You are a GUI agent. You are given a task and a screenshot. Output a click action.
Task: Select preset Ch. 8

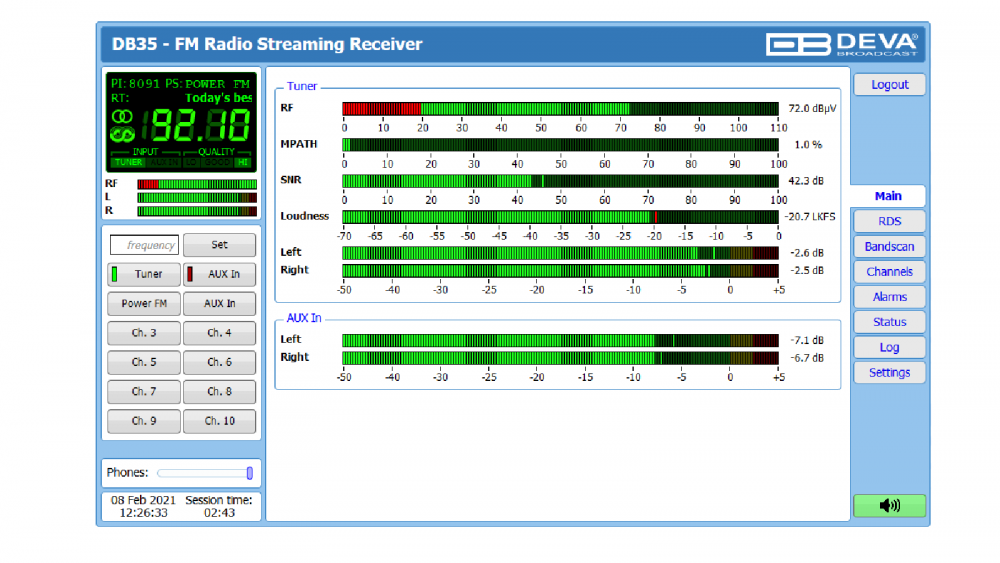tap(219, 391)
